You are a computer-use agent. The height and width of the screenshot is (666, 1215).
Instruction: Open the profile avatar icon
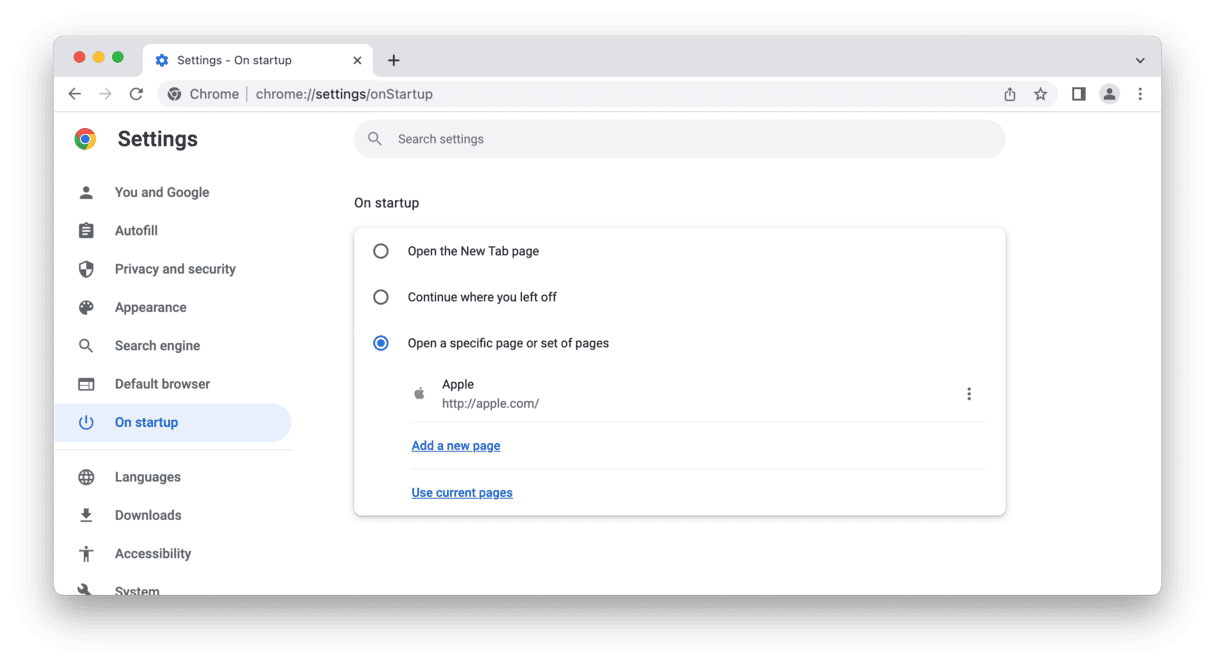[1109, 94]
